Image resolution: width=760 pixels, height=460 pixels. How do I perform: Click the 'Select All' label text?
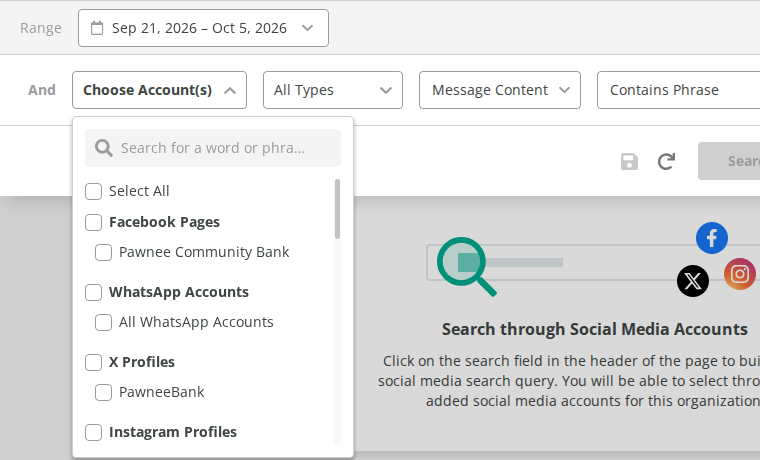coord(139,191)
